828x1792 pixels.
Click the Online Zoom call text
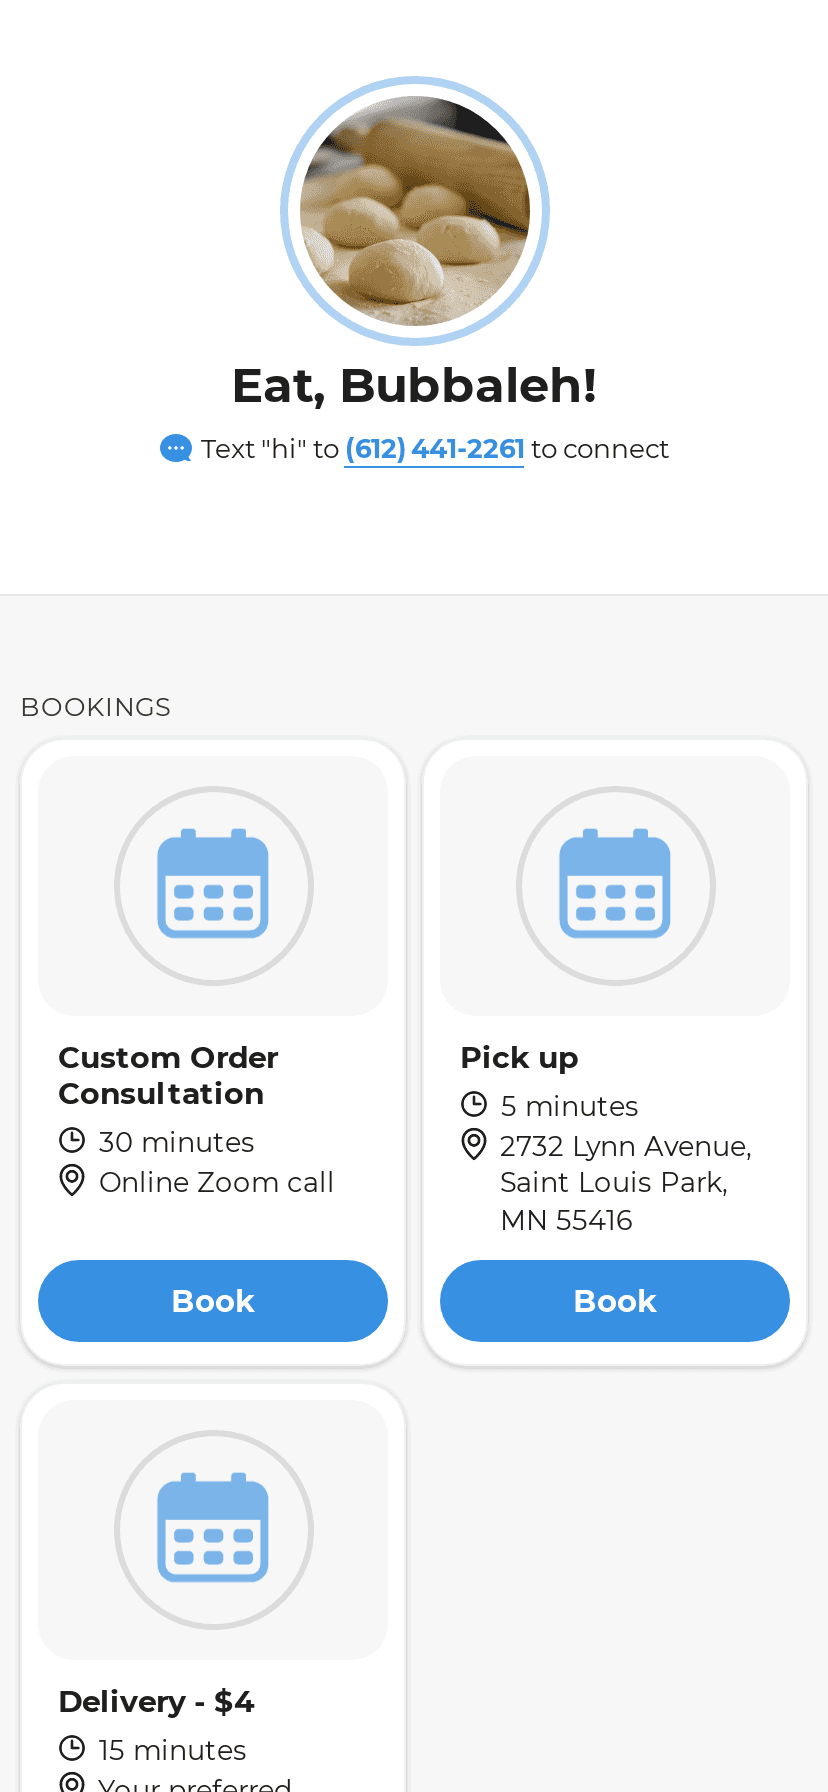tap(216, 1182)
